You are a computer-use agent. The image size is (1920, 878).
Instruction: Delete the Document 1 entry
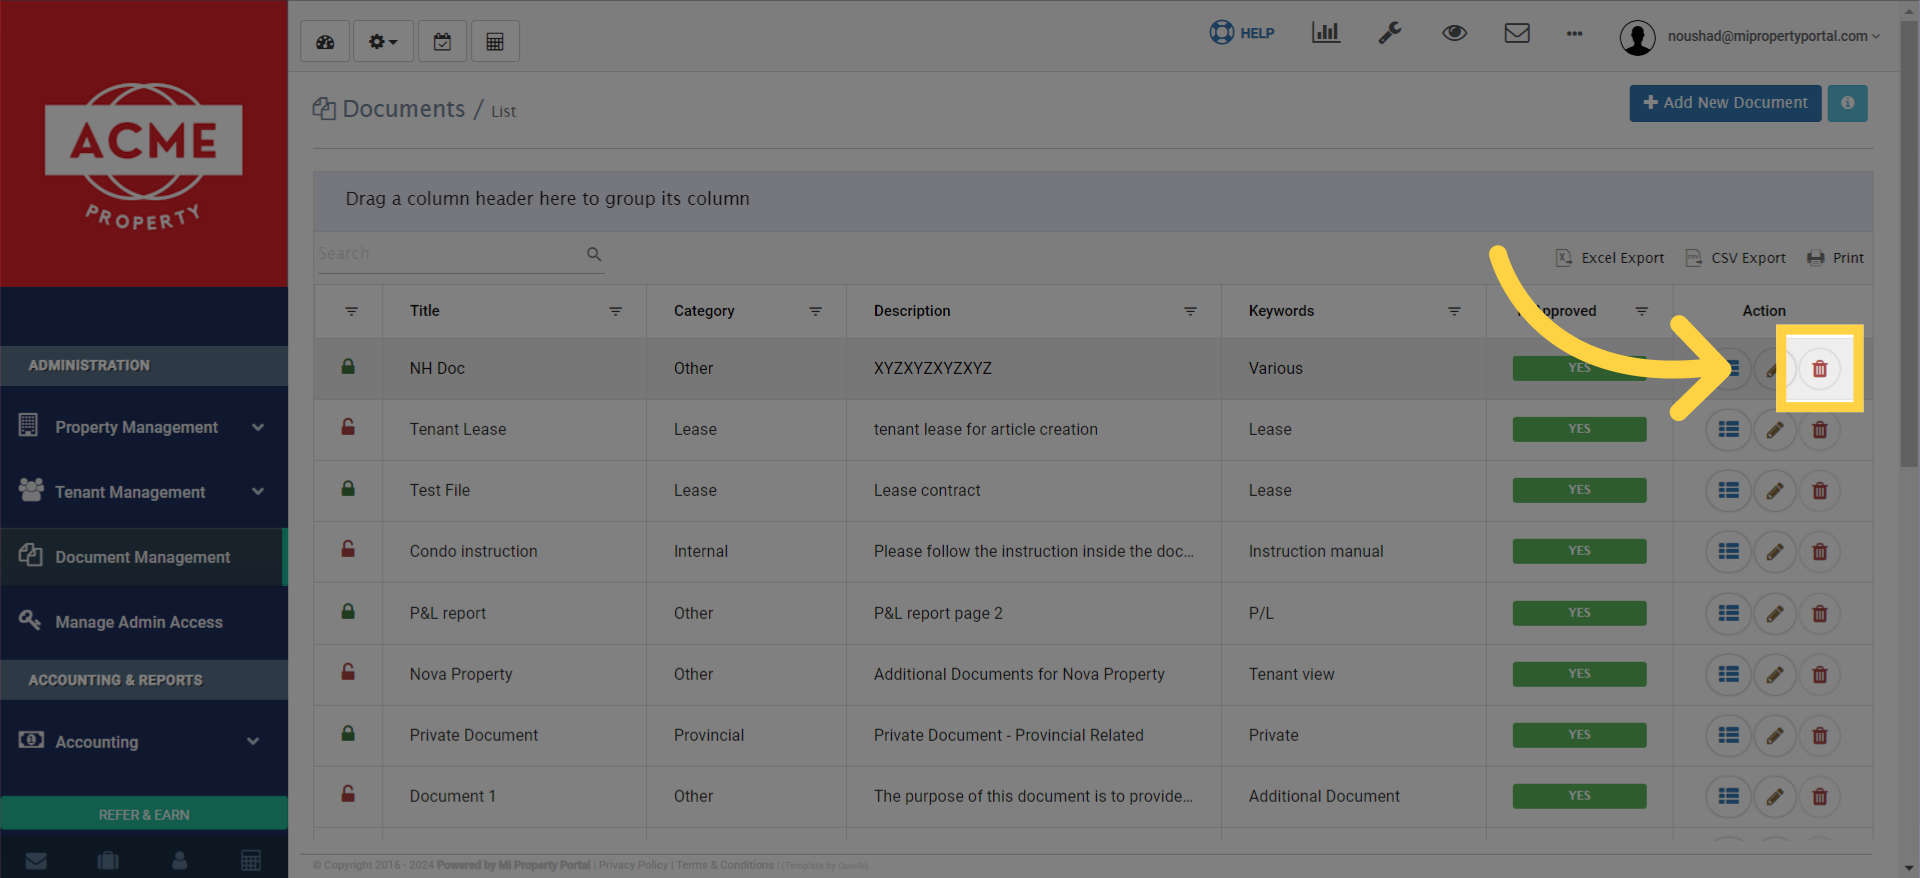pyautogui.click(x=1820, y=797)
